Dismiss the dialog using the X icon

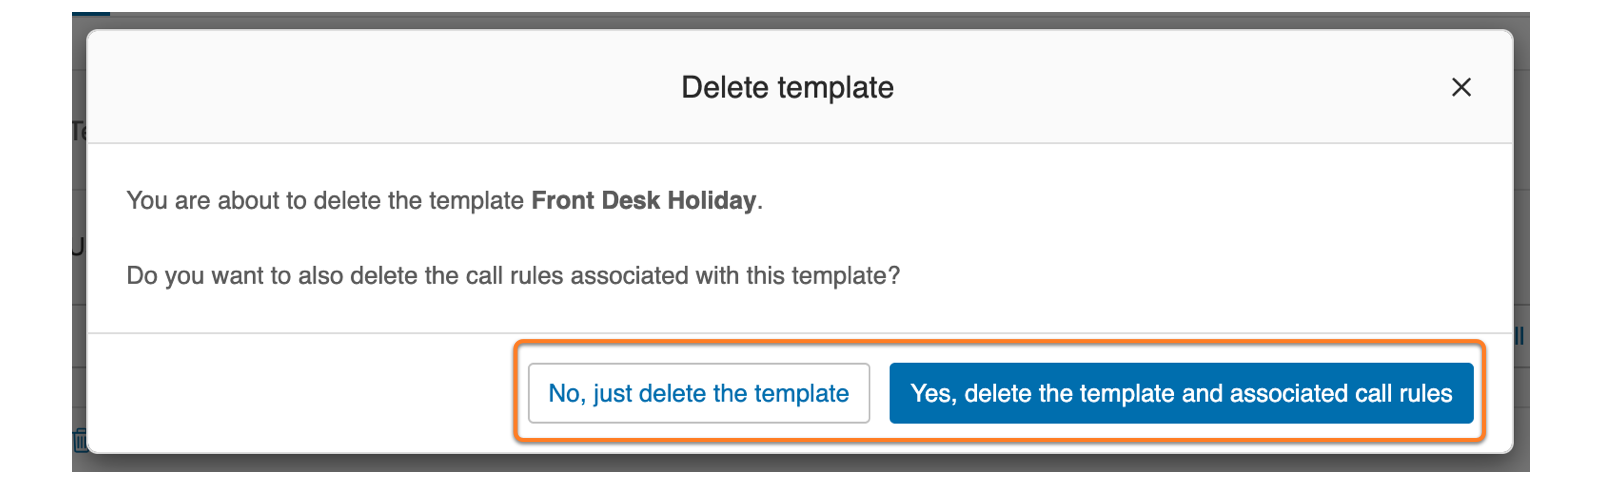pyautogui.click(x=1460, y=88)
